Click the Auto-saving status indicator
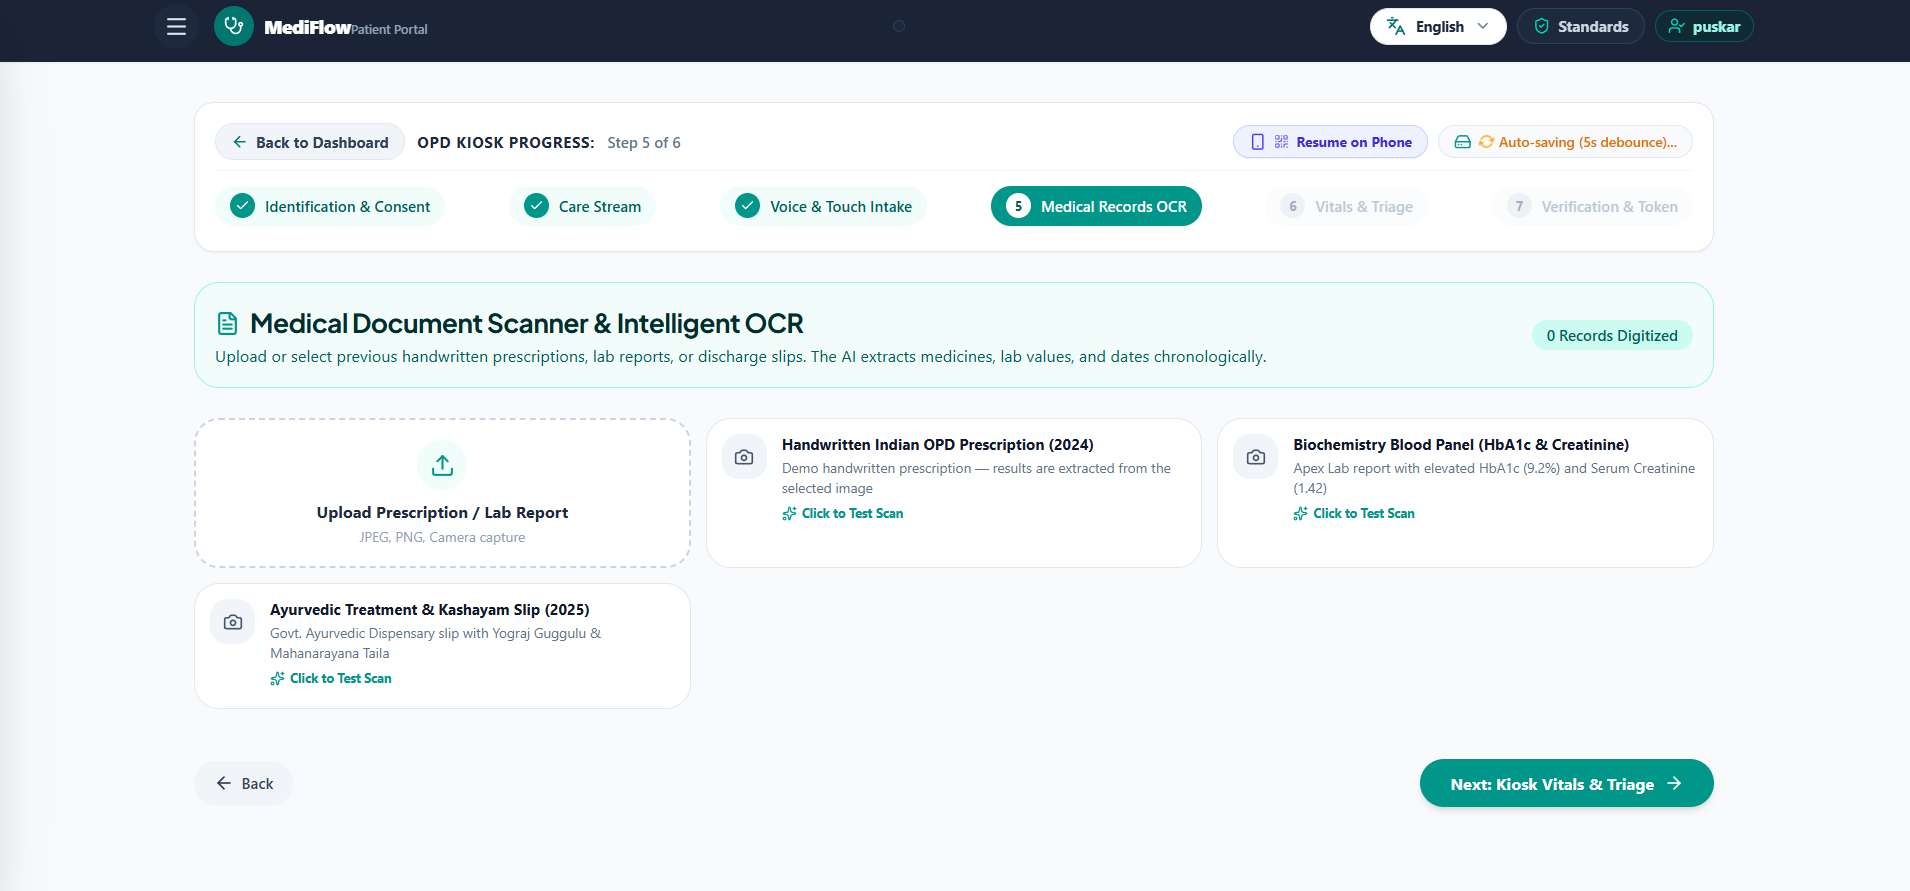Viewport: 1910px width, 891px height. click(1565, 142)
